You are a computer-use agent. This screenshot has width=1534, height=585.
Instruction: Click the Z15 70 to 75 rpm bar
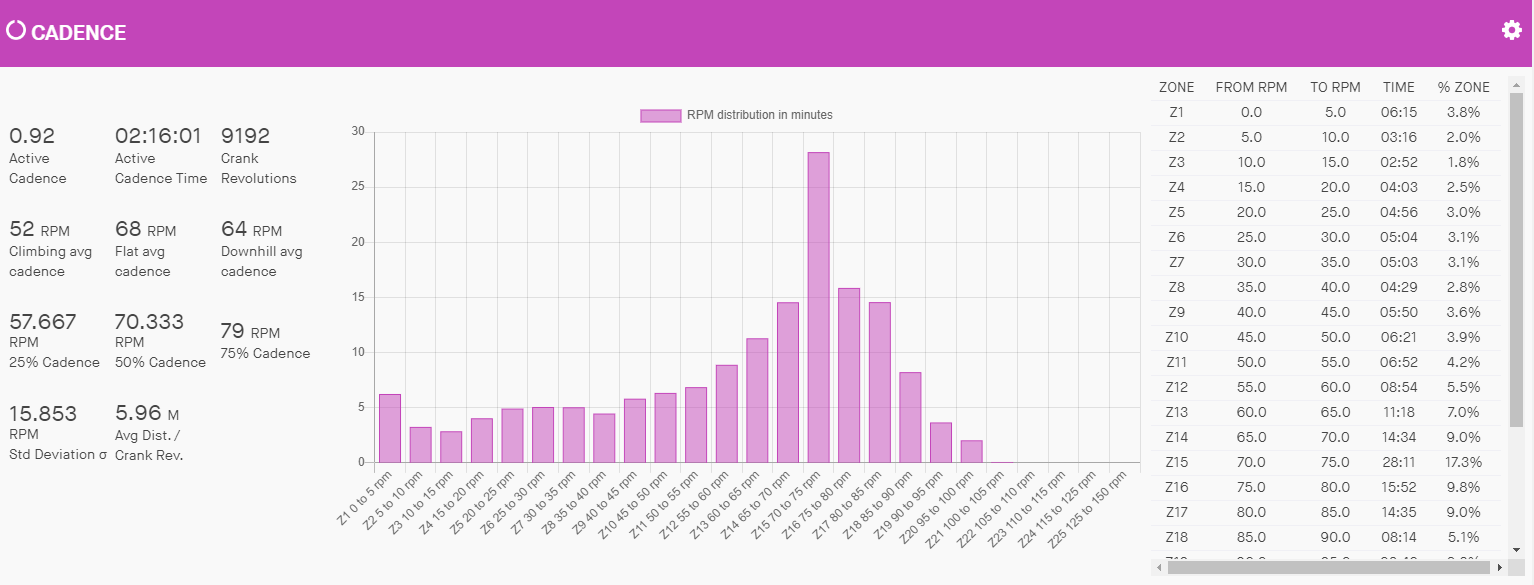point(818,307)
